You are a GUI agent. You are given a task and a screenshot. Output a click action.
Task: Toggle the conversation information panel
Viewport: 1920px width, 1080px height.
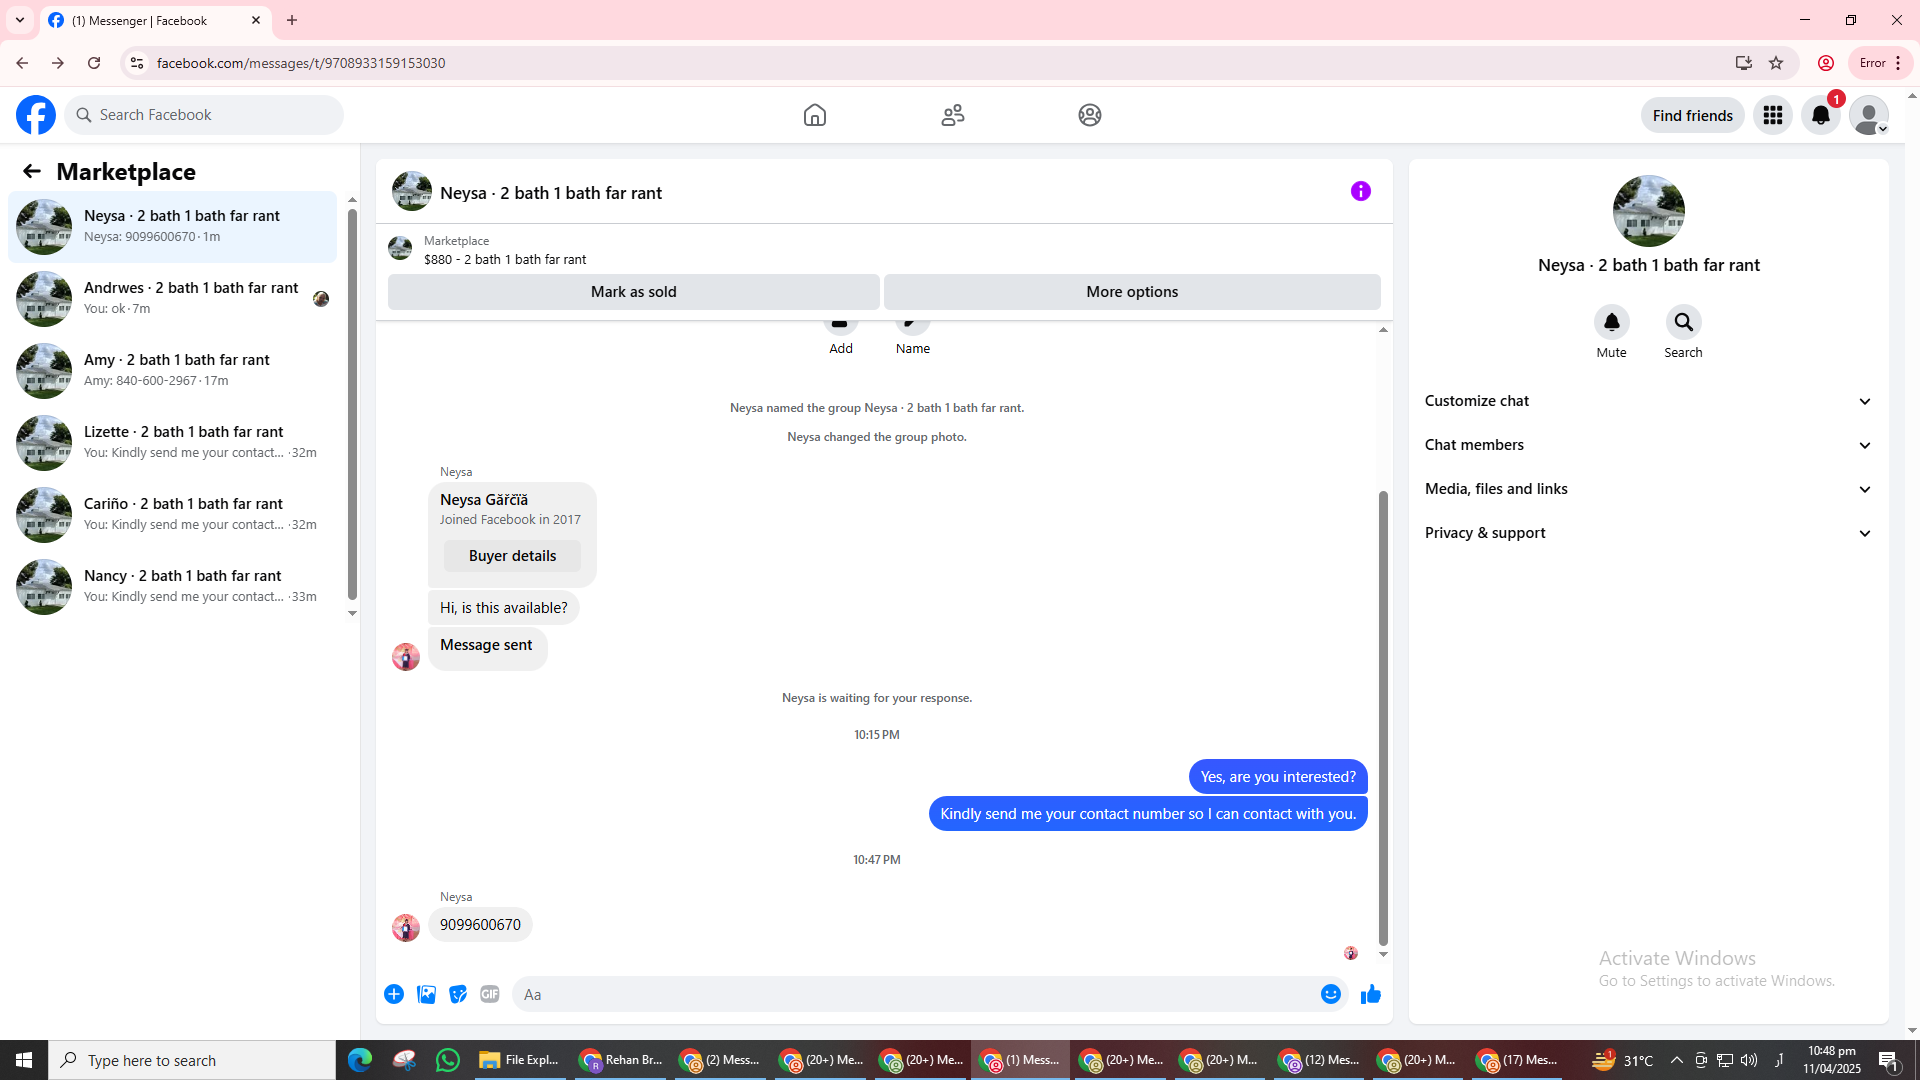pyautogui.click(x=1361, y=191)
